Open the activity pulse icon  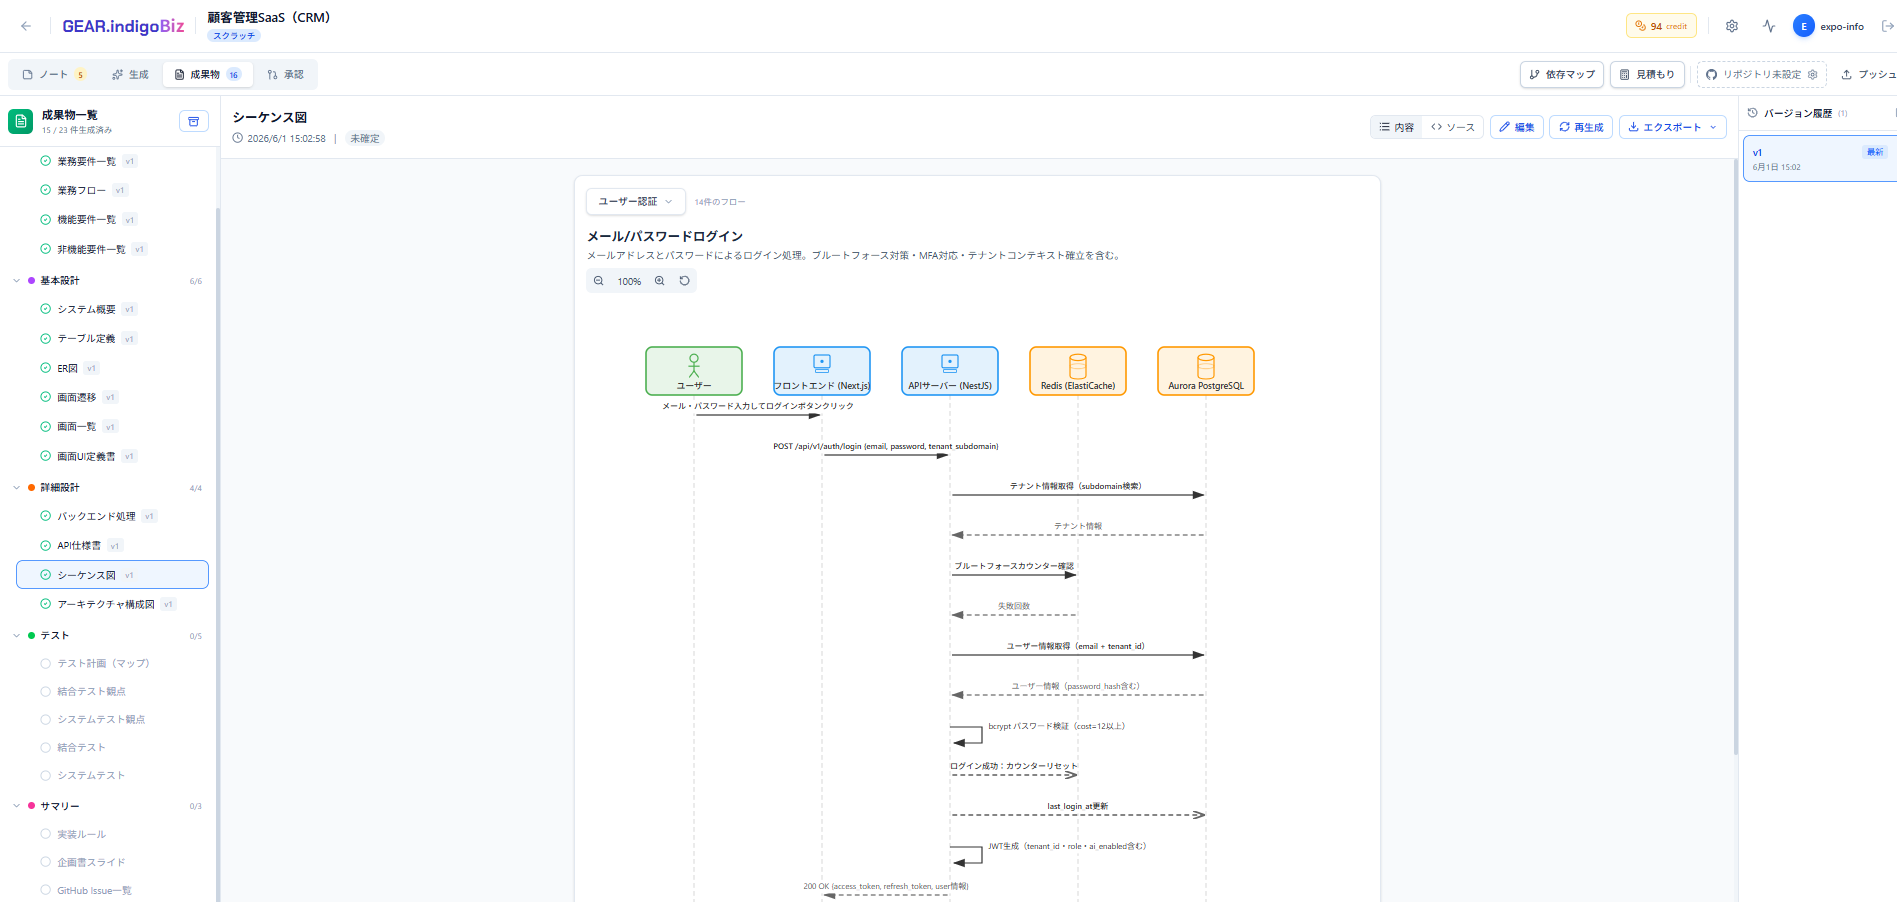point(1769,26)
